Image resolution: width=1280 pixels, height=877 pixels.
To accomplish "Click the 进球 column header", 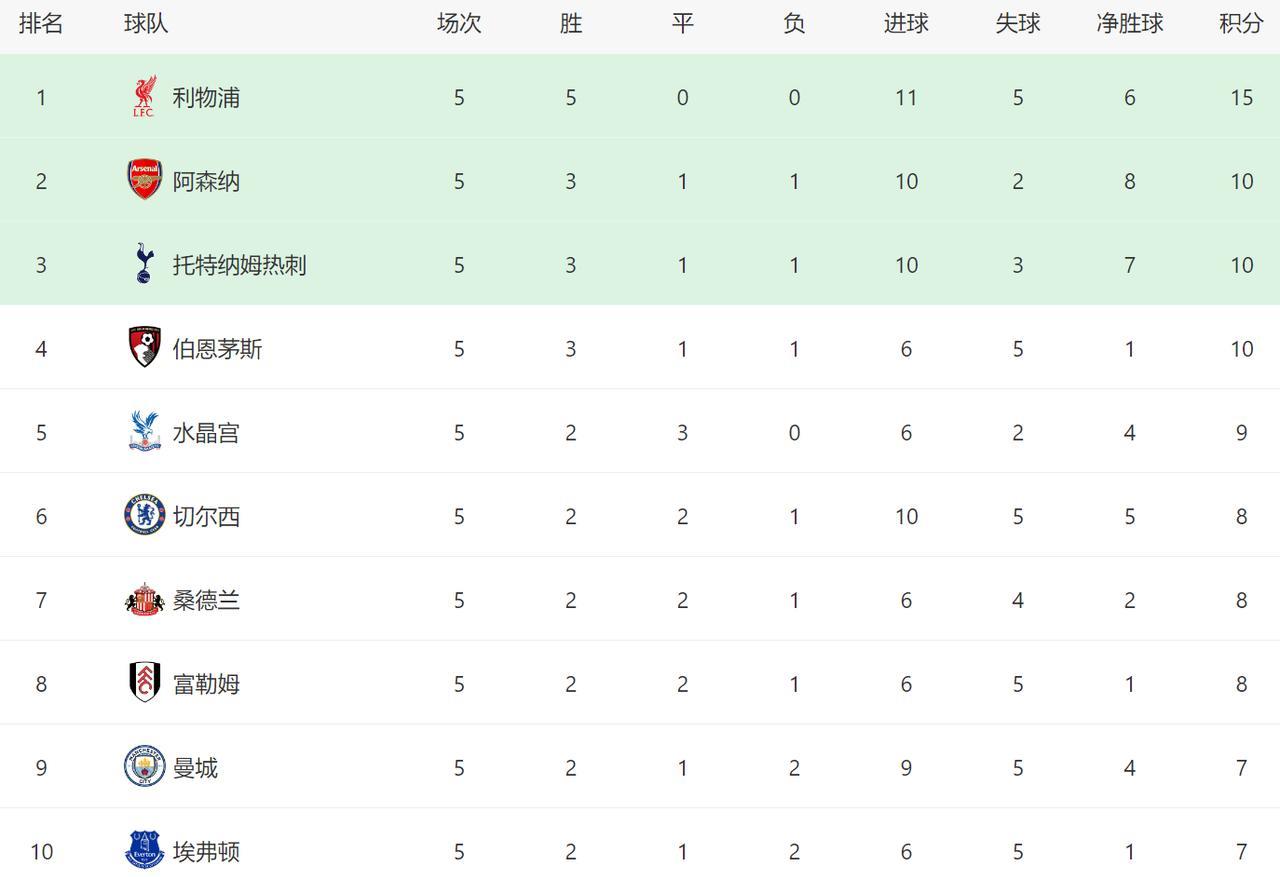I will pos(906,24).
